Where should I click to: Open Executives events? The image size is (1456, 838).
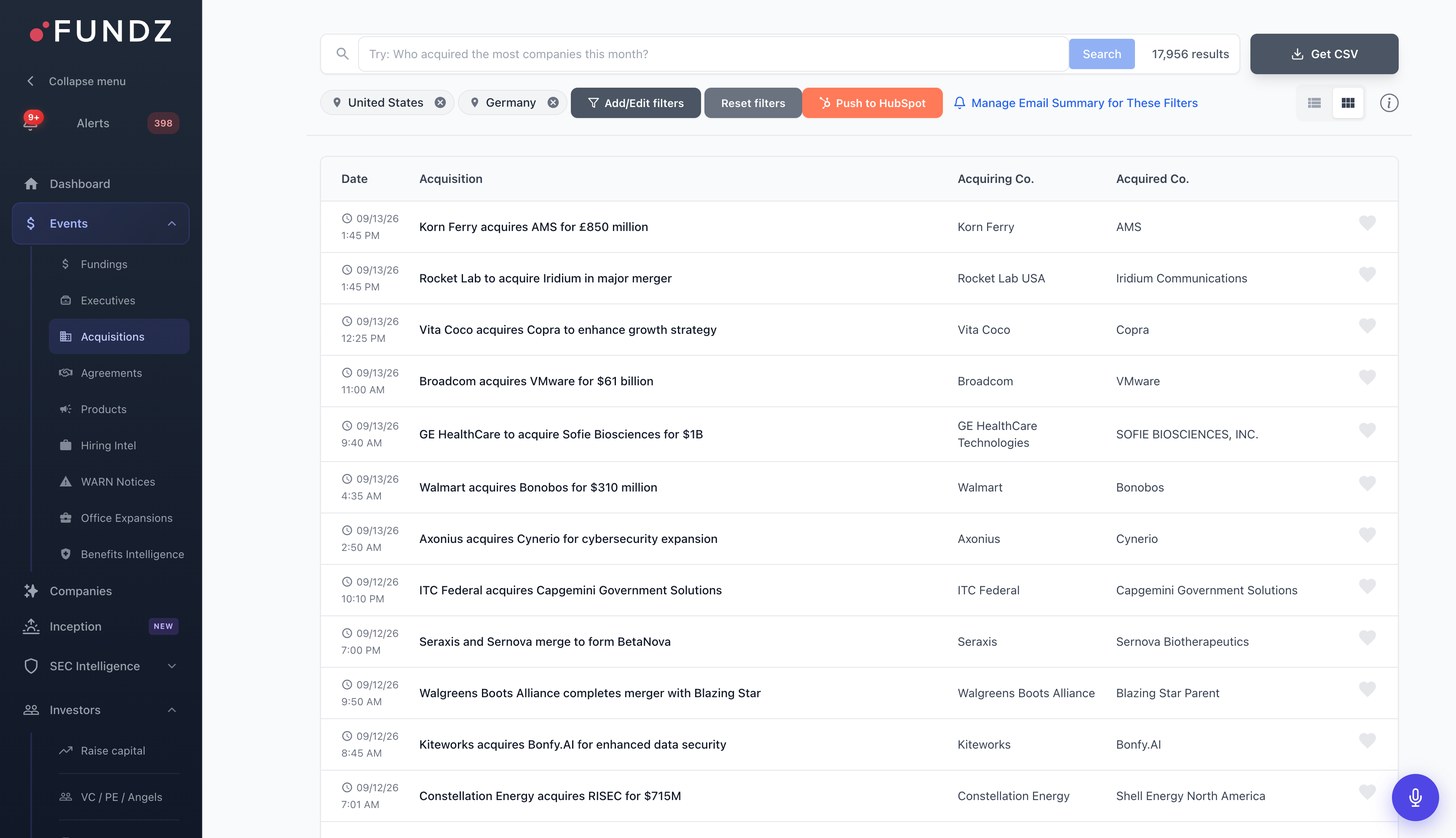pyautogui.click(x=108, y=301)
